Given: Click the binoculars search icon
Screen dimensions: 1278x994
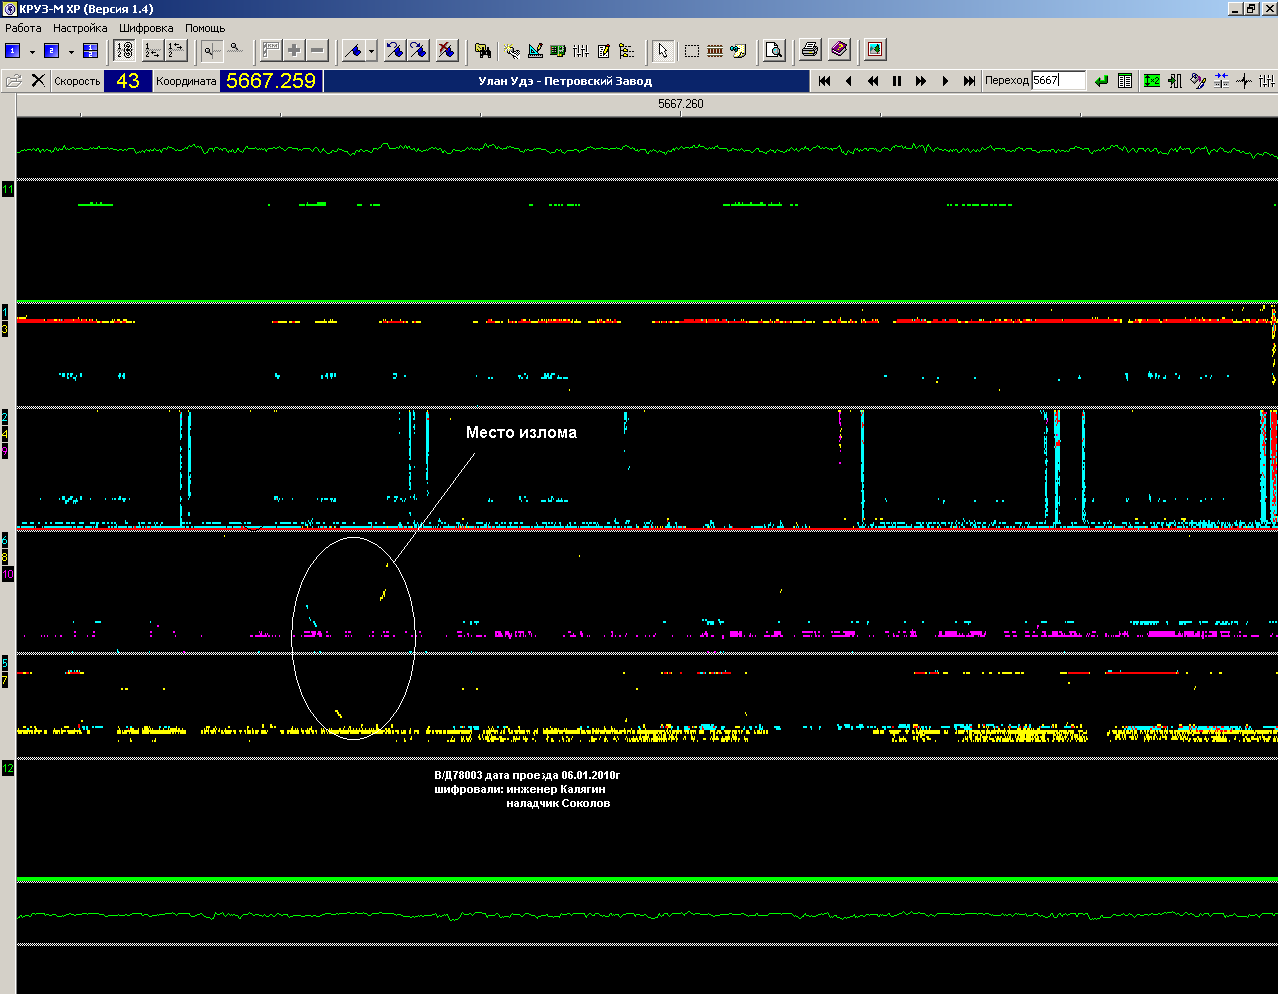Looking at the screenshot, I should tap(483, 50).
